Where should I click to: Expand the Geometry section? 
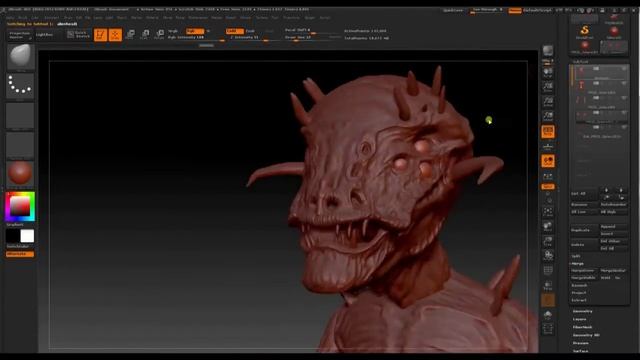pos(582,311)
